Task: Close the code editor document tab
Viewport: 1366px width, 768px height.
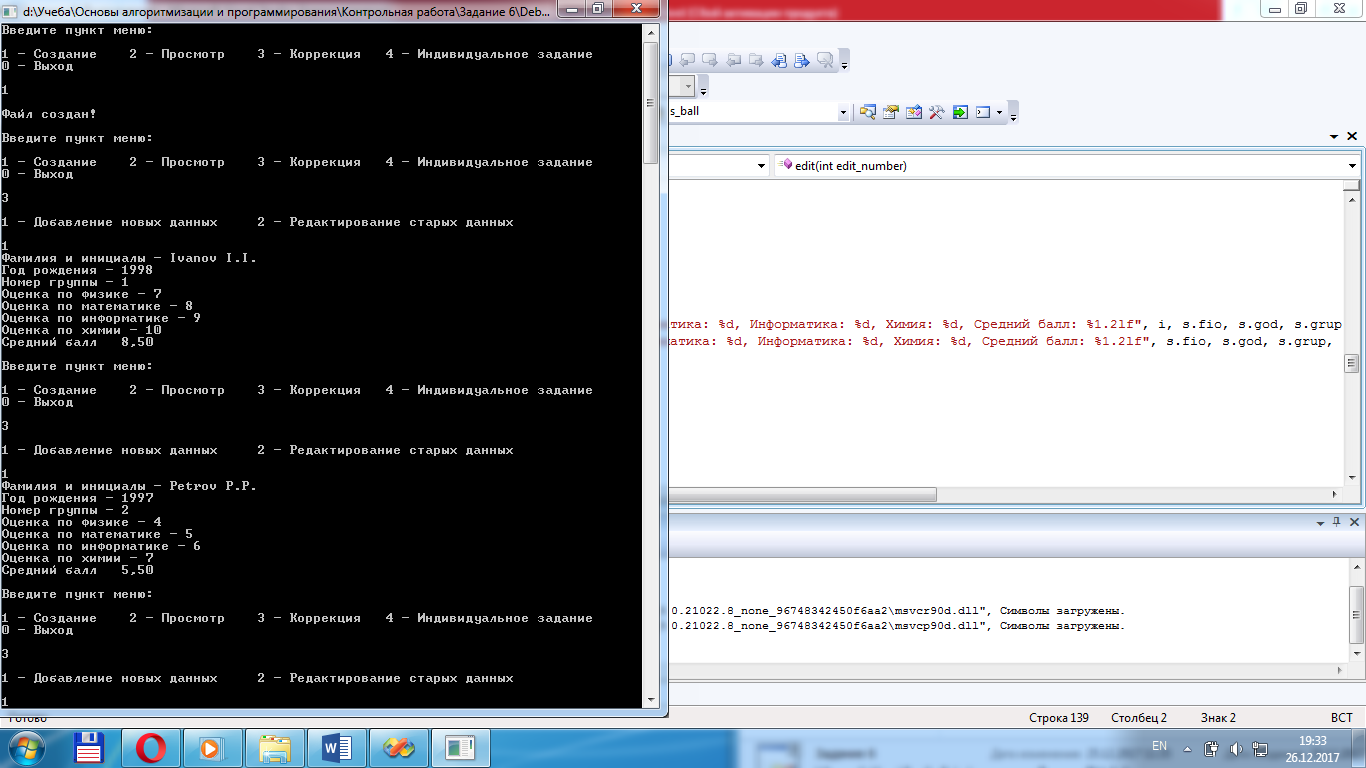Action: [1352, 136]
